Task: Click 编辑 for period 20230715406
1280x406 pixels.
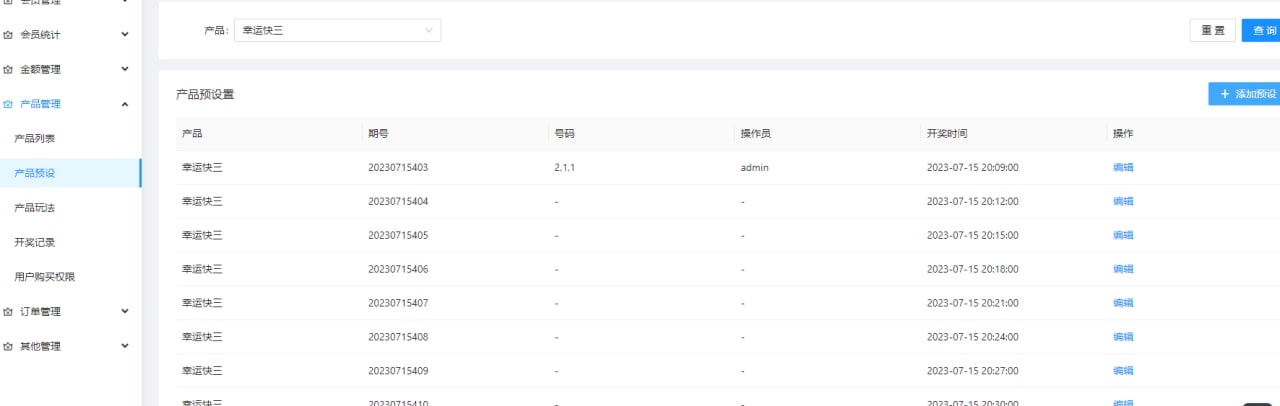Action: point(1123,269)
